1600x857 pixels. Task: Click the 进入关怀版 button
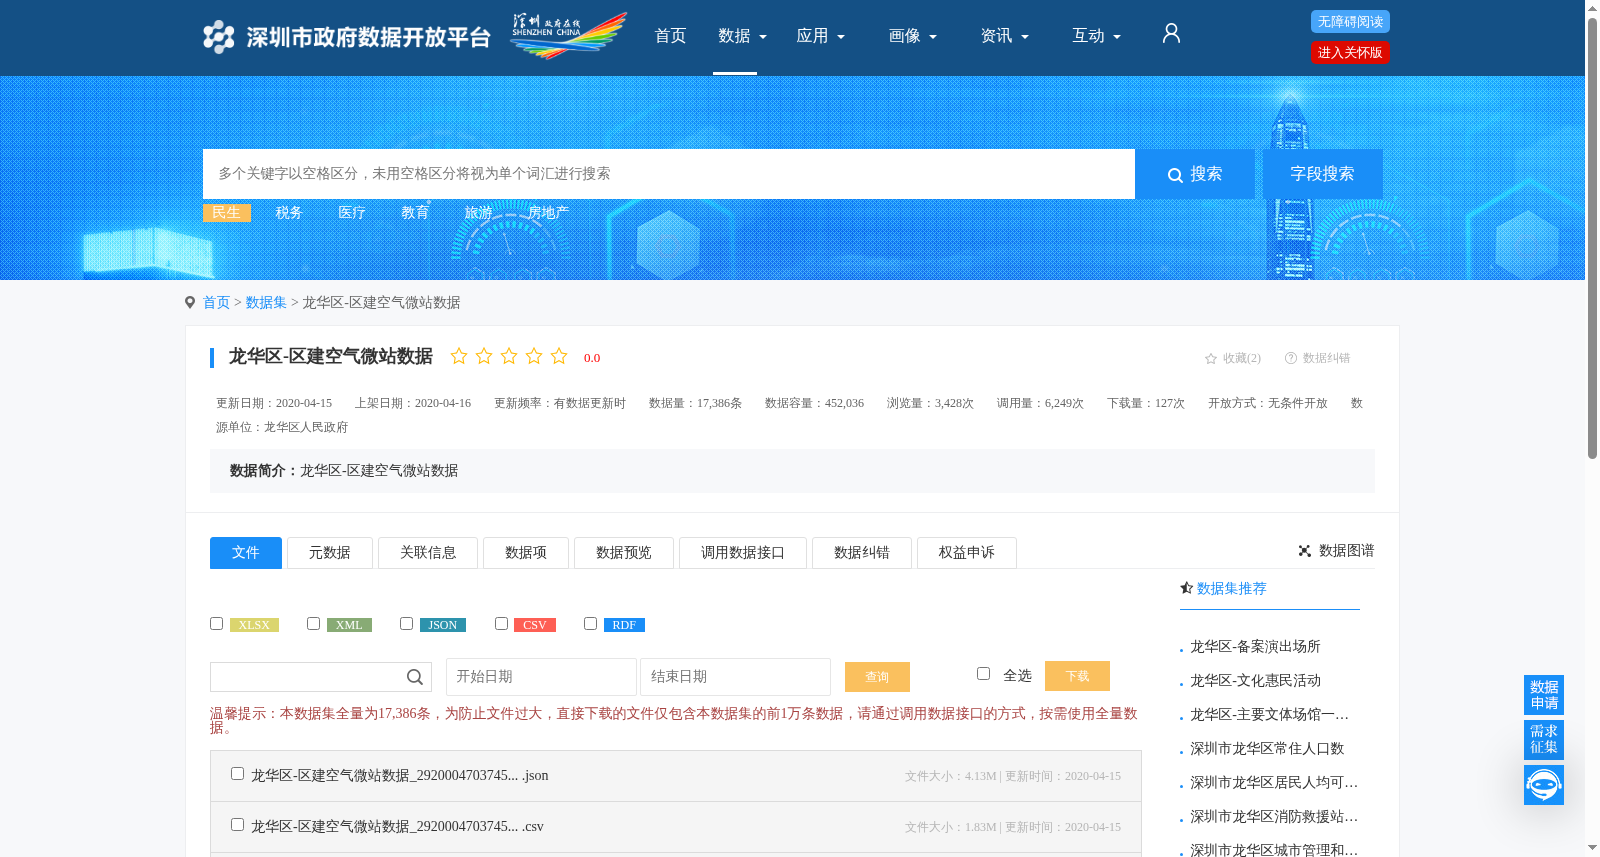tap(1350, 52)
